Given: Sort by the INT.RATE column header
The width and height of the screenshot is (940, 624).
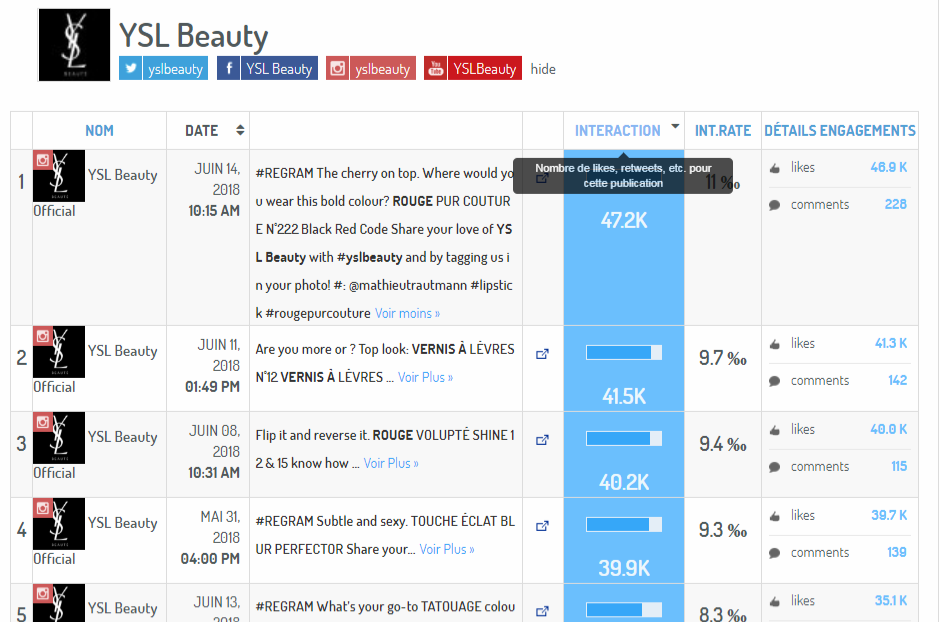Looking at the screenshot, I should 722,131.
